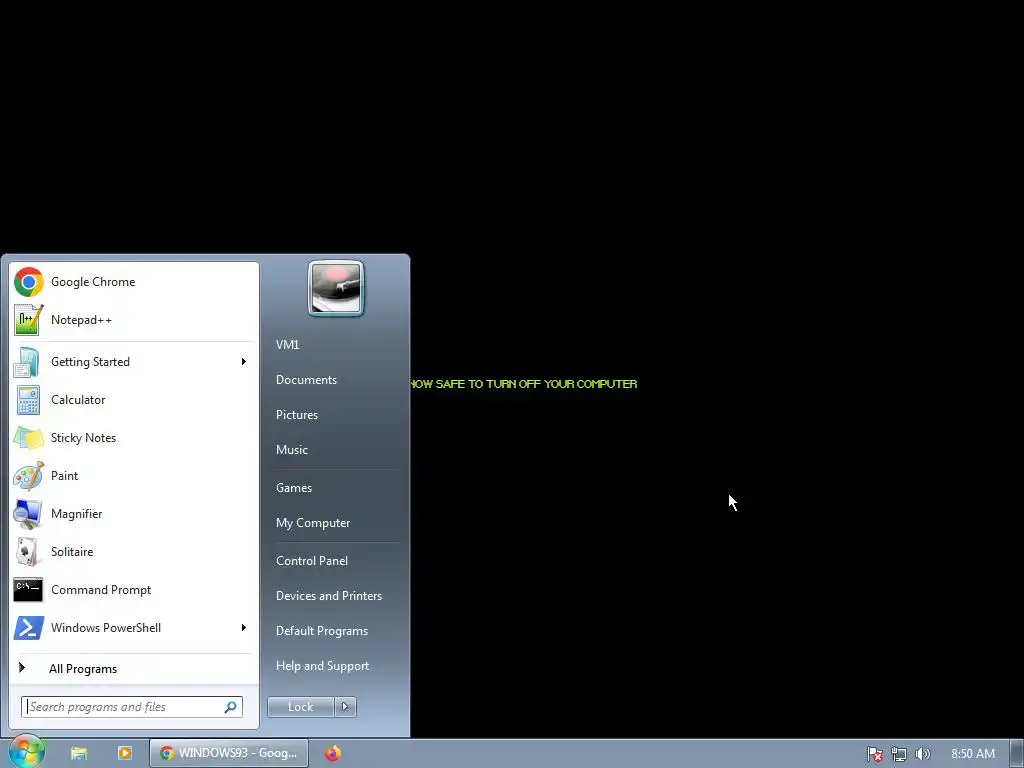Open Windows PowerShell icon

click(x=29, y=628)
